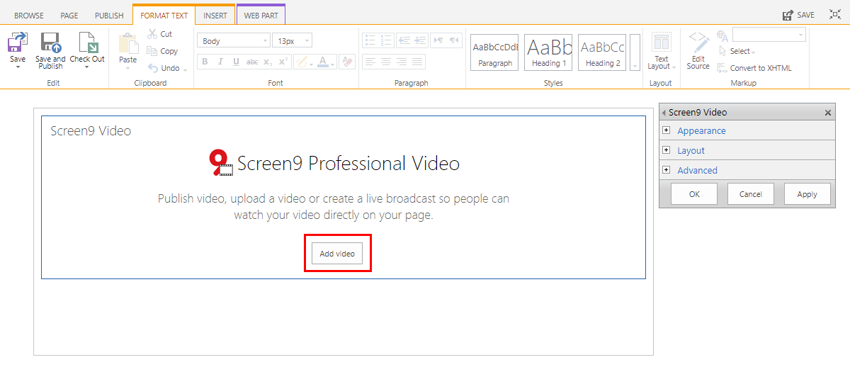Expand the Advanced section
The image size is (850, 372).
coord(697,170)
